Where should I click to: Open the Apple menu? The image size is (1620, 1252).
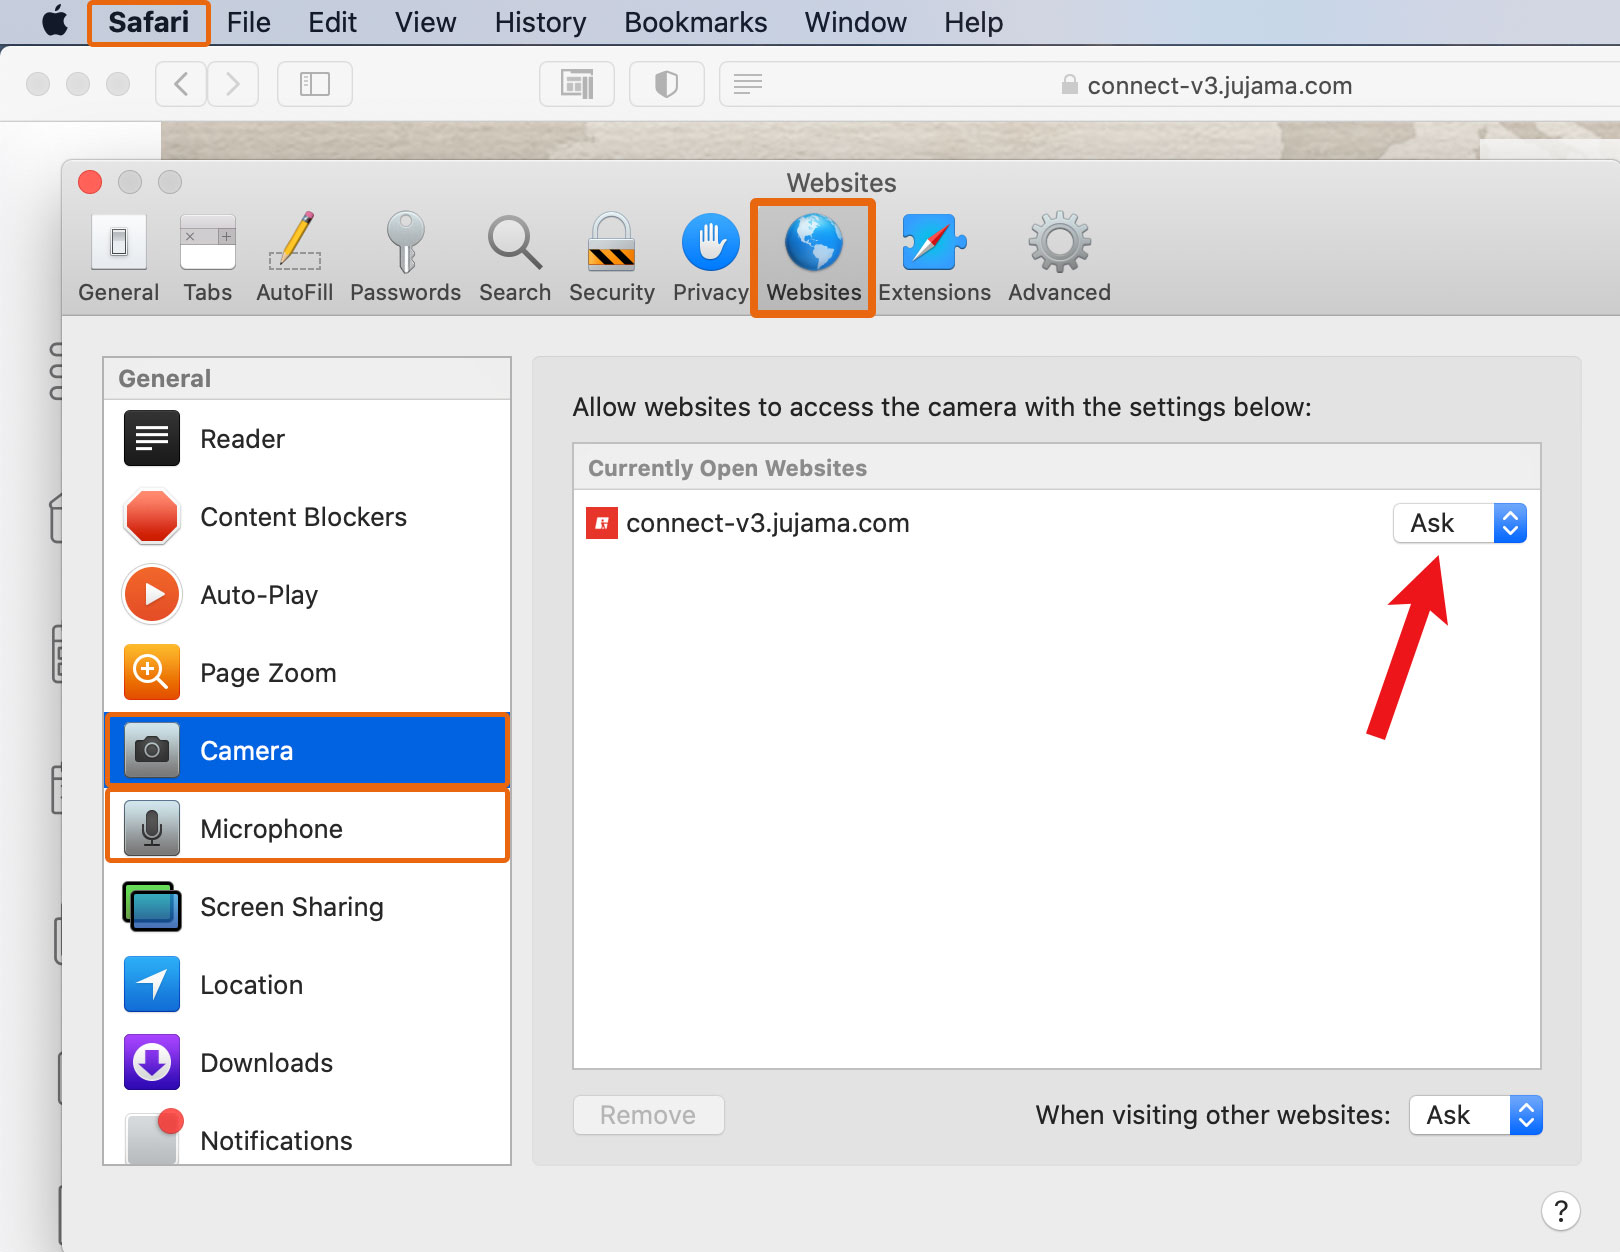(x=55, y=22)
